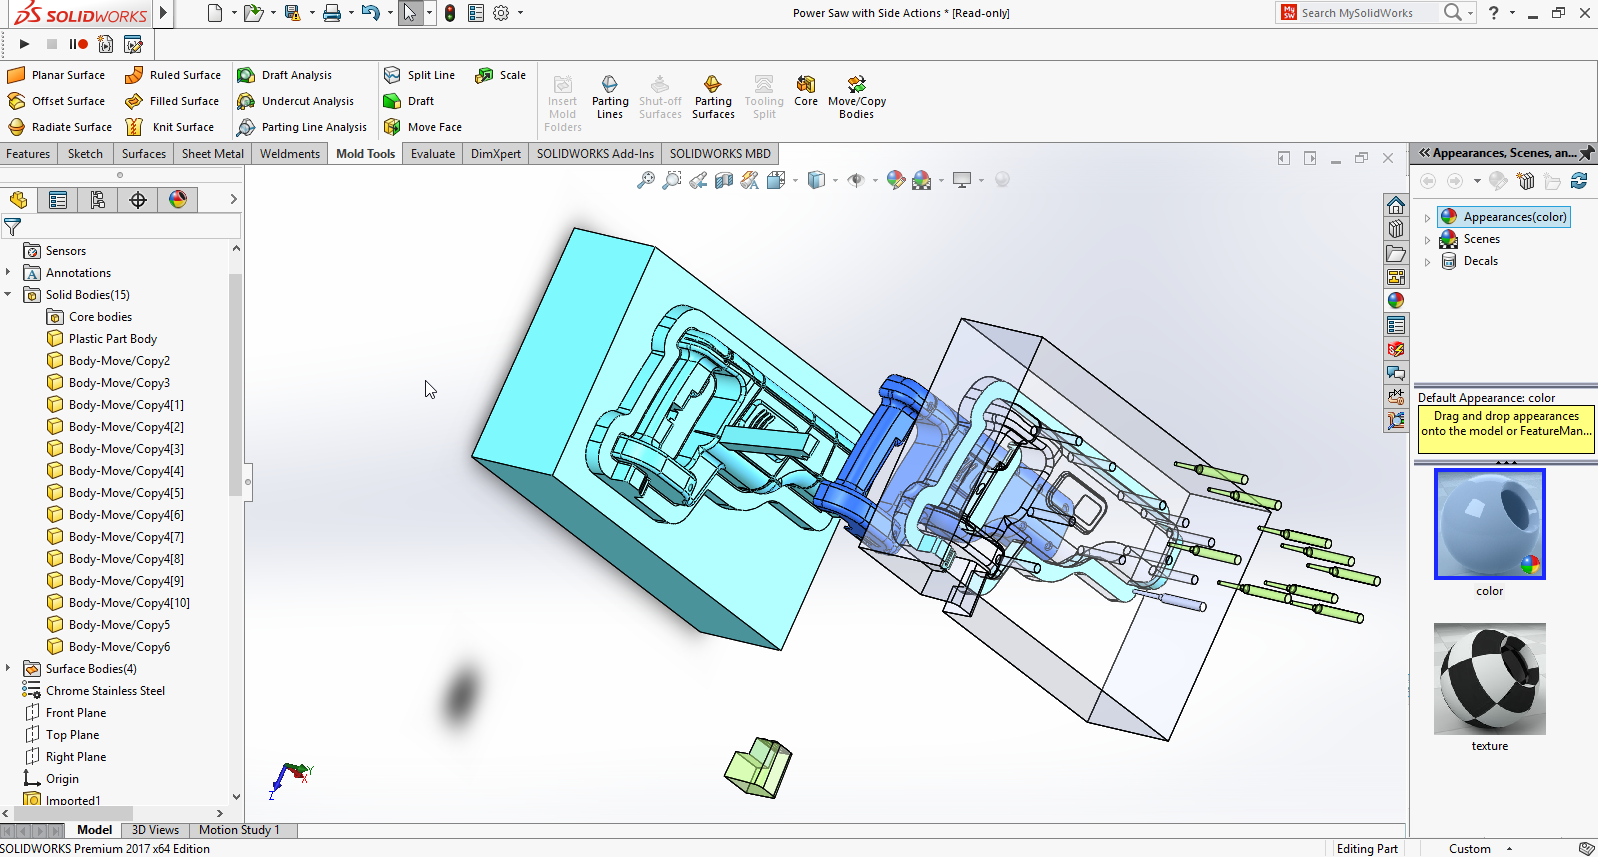This screenshot has width=1598, height=857.
Task: Run Undercut Analysis
Action: click(x=295, y=101)
